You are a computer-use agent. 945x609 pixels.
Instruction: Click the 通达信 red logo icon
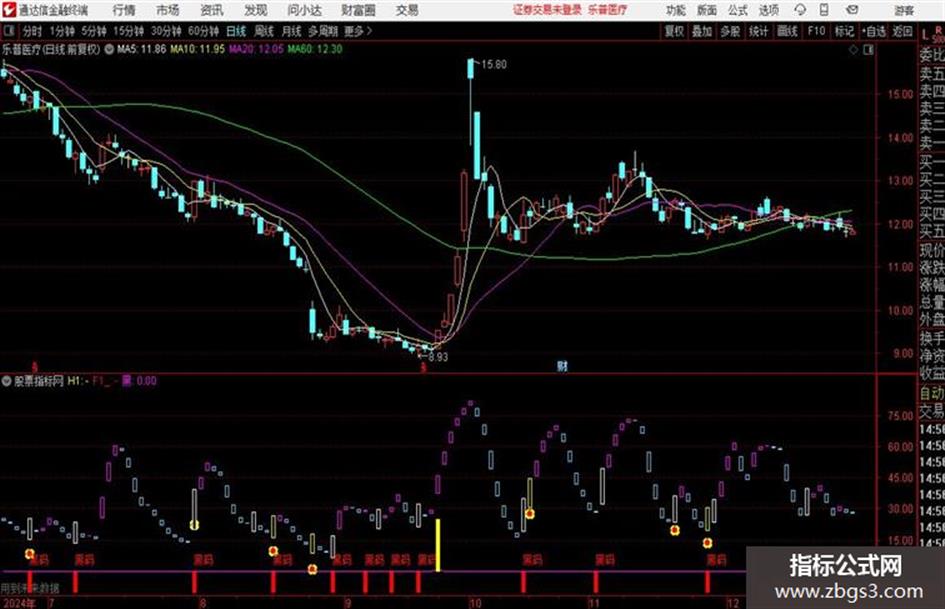tap(8, 10)
